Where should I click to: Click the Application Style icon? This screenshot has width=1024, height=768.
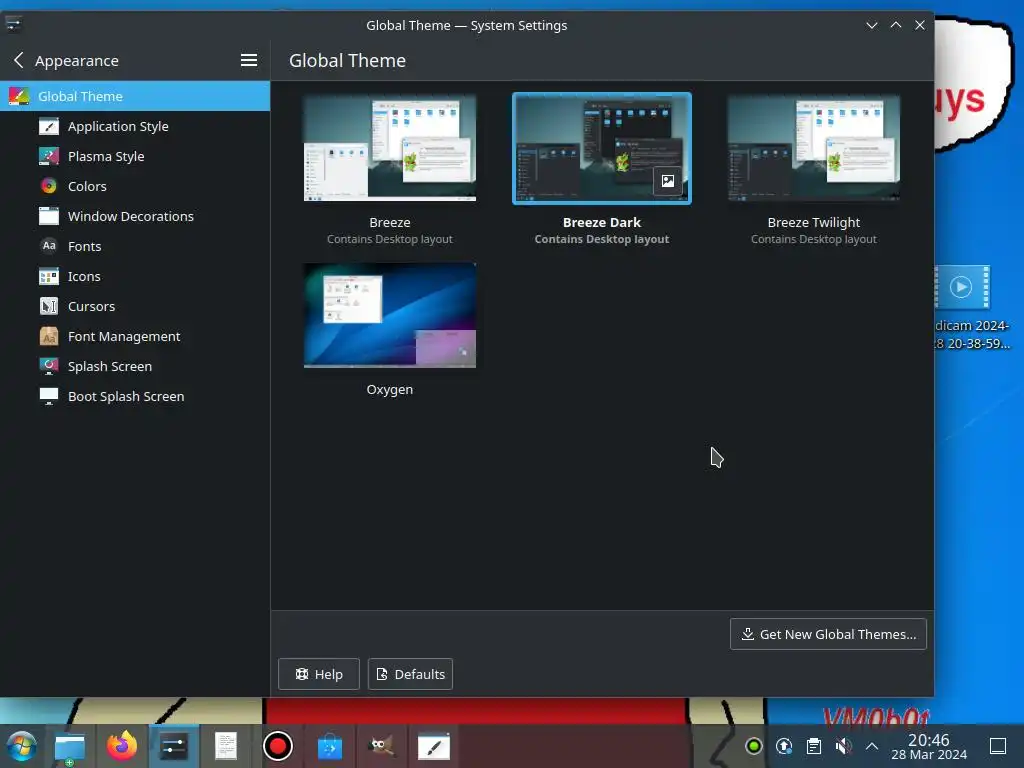click(x=49, y=126)
